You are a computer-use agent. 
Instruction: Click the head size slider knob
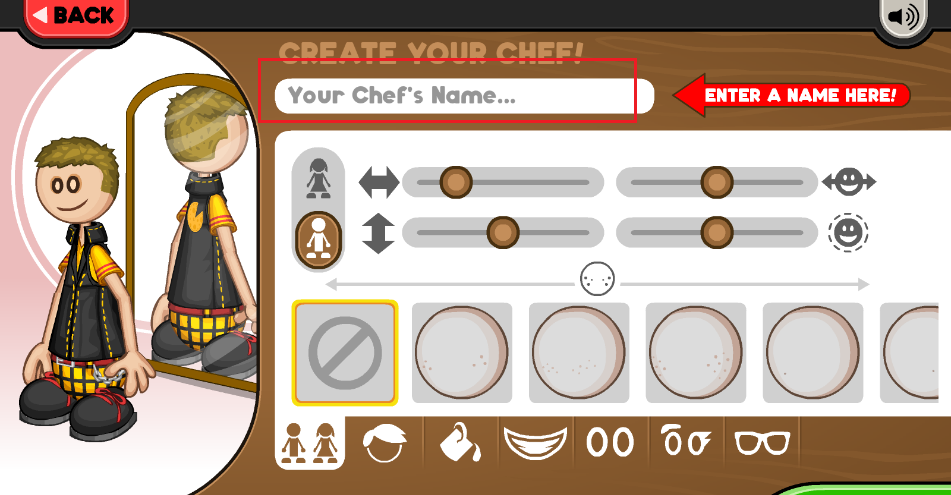[x=717, y=232]
